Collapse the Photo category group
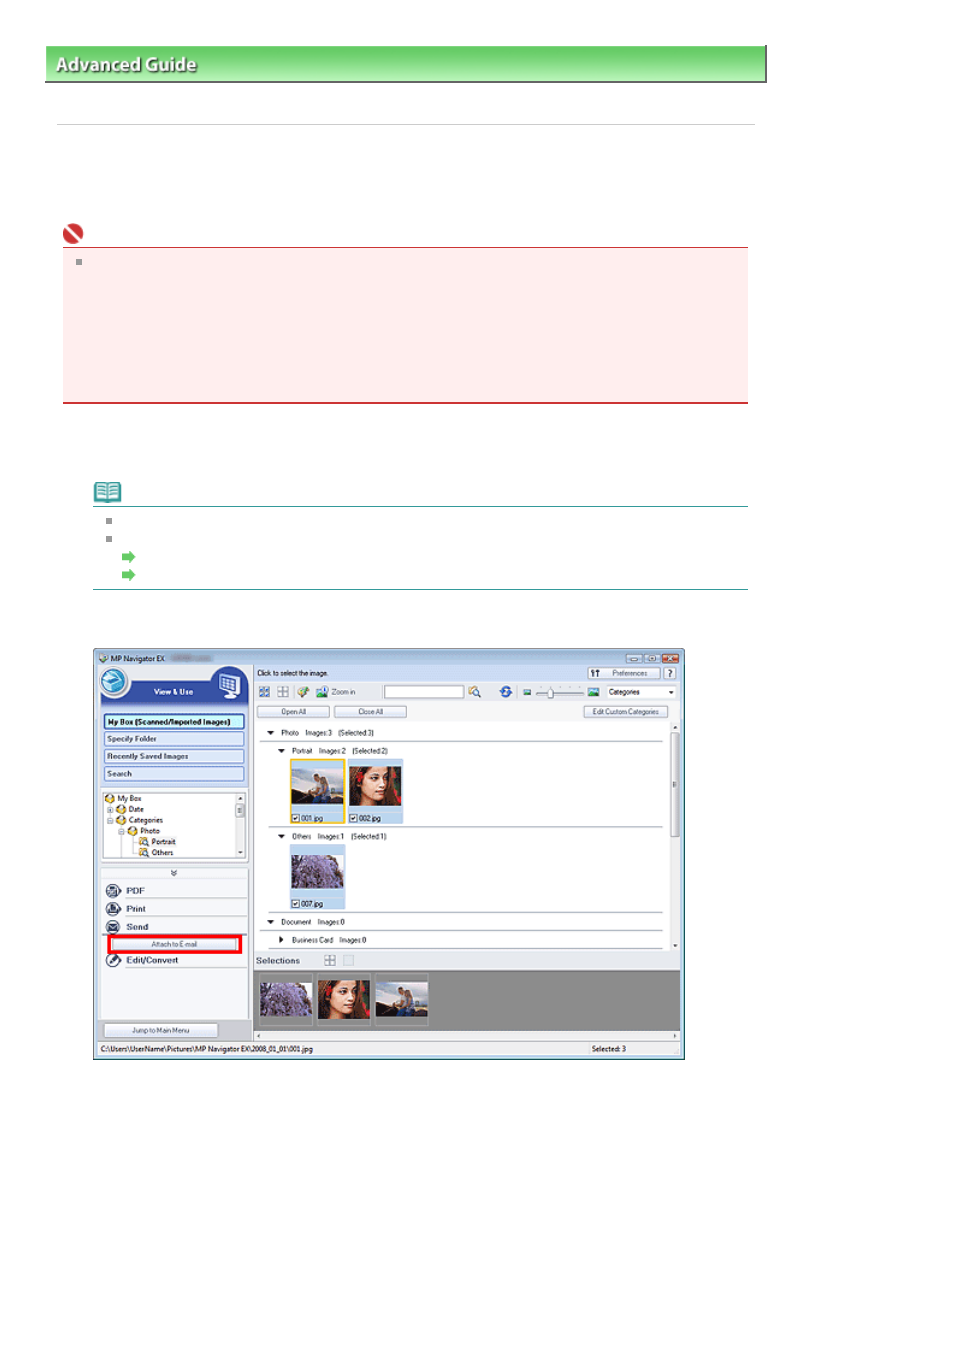 270,733
